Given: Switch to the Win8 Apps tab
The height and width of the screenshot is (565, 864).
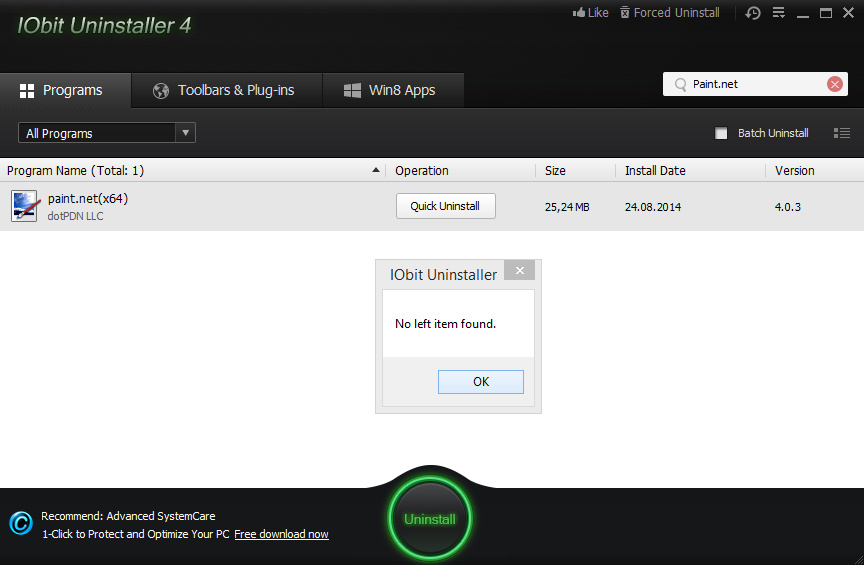Looking at the screenshot, I should click(x=393, y=90).
